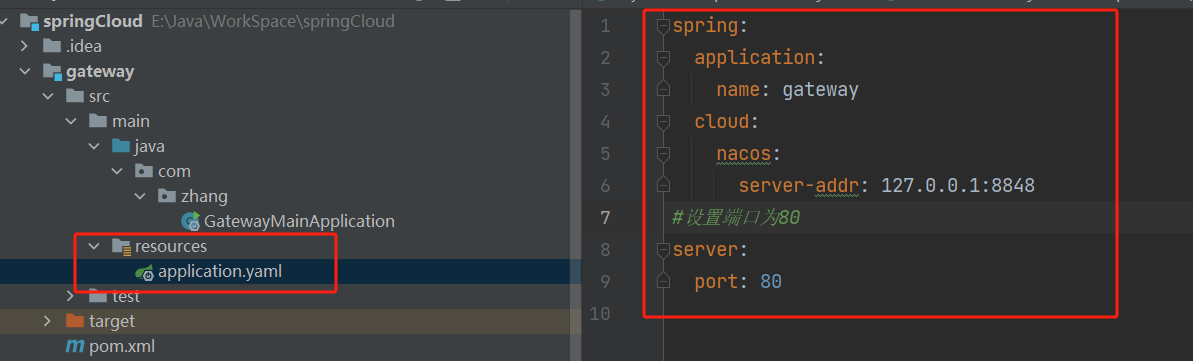The image size is (1193, 361).
Task: Click the 'server-addr' key on line 6
Action: [798, 186]
